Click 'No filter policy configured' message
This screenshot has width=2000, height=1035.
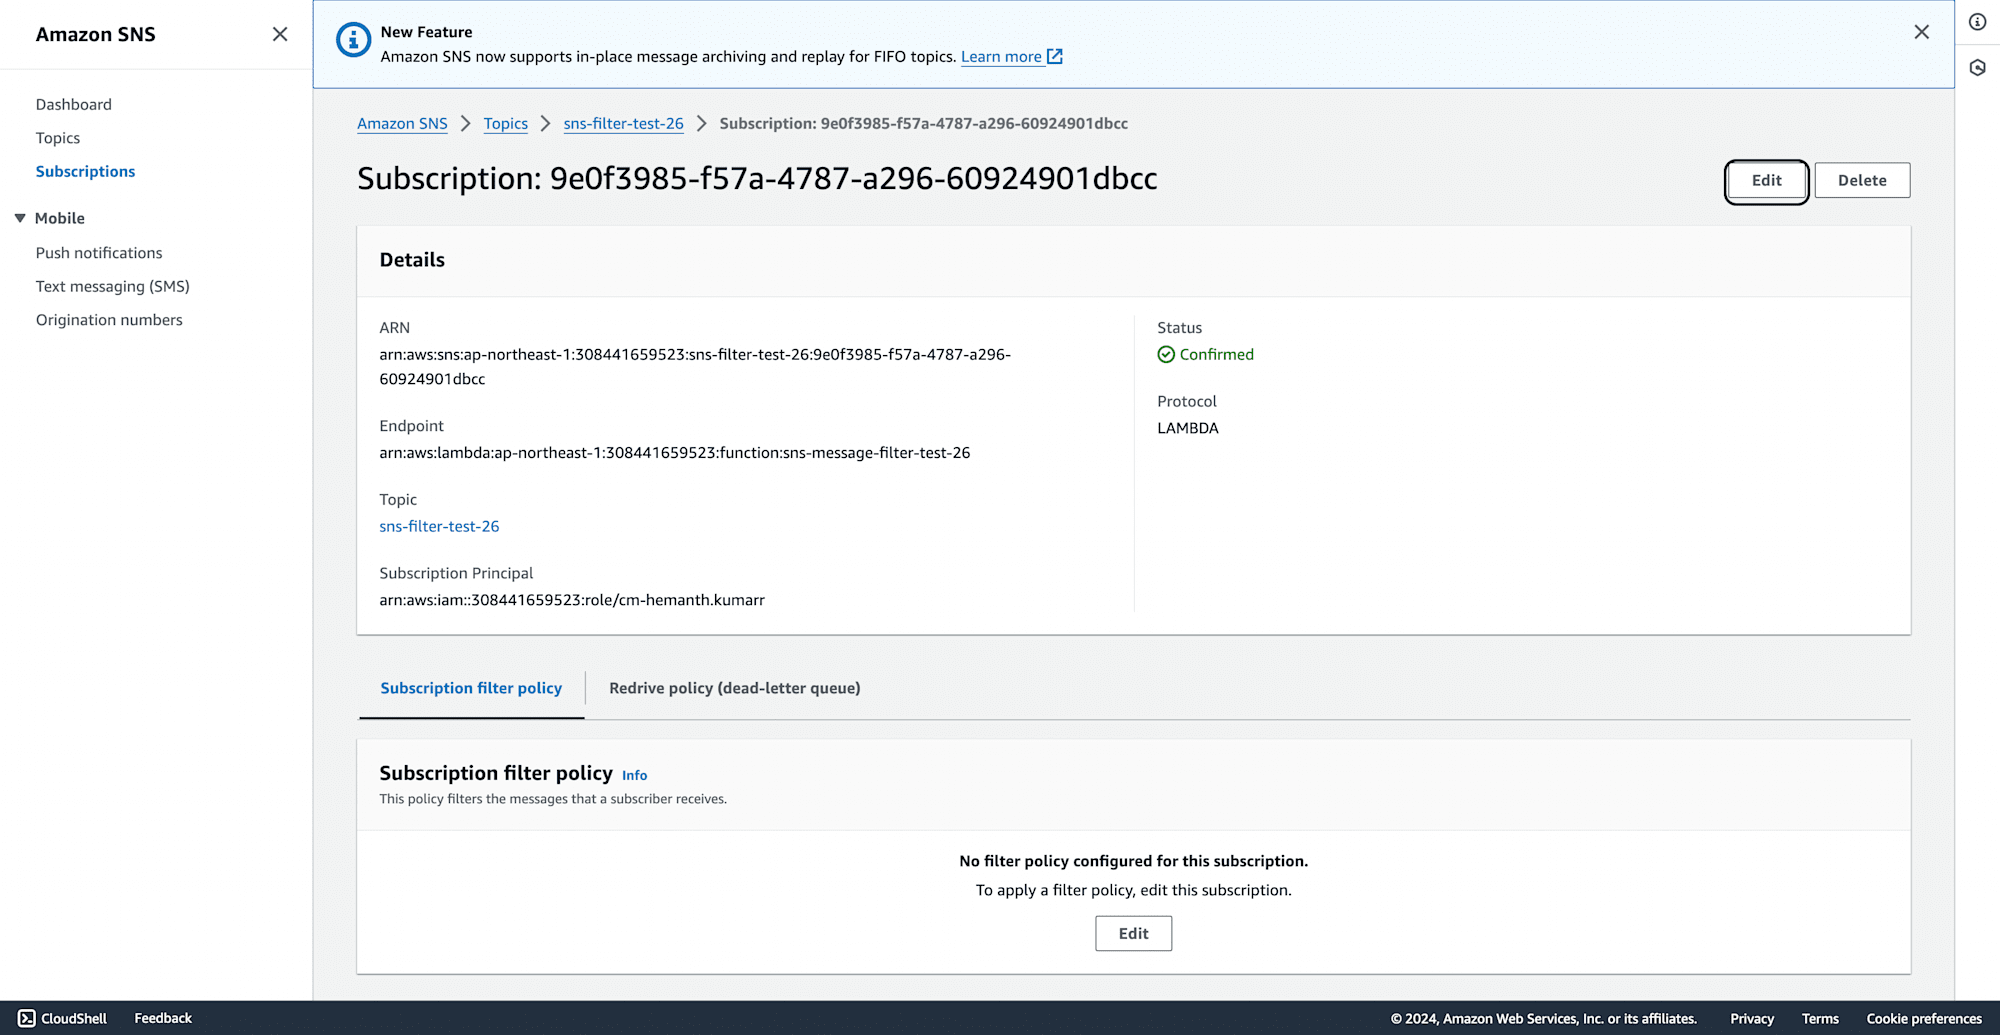click(x=1133, y=861)
